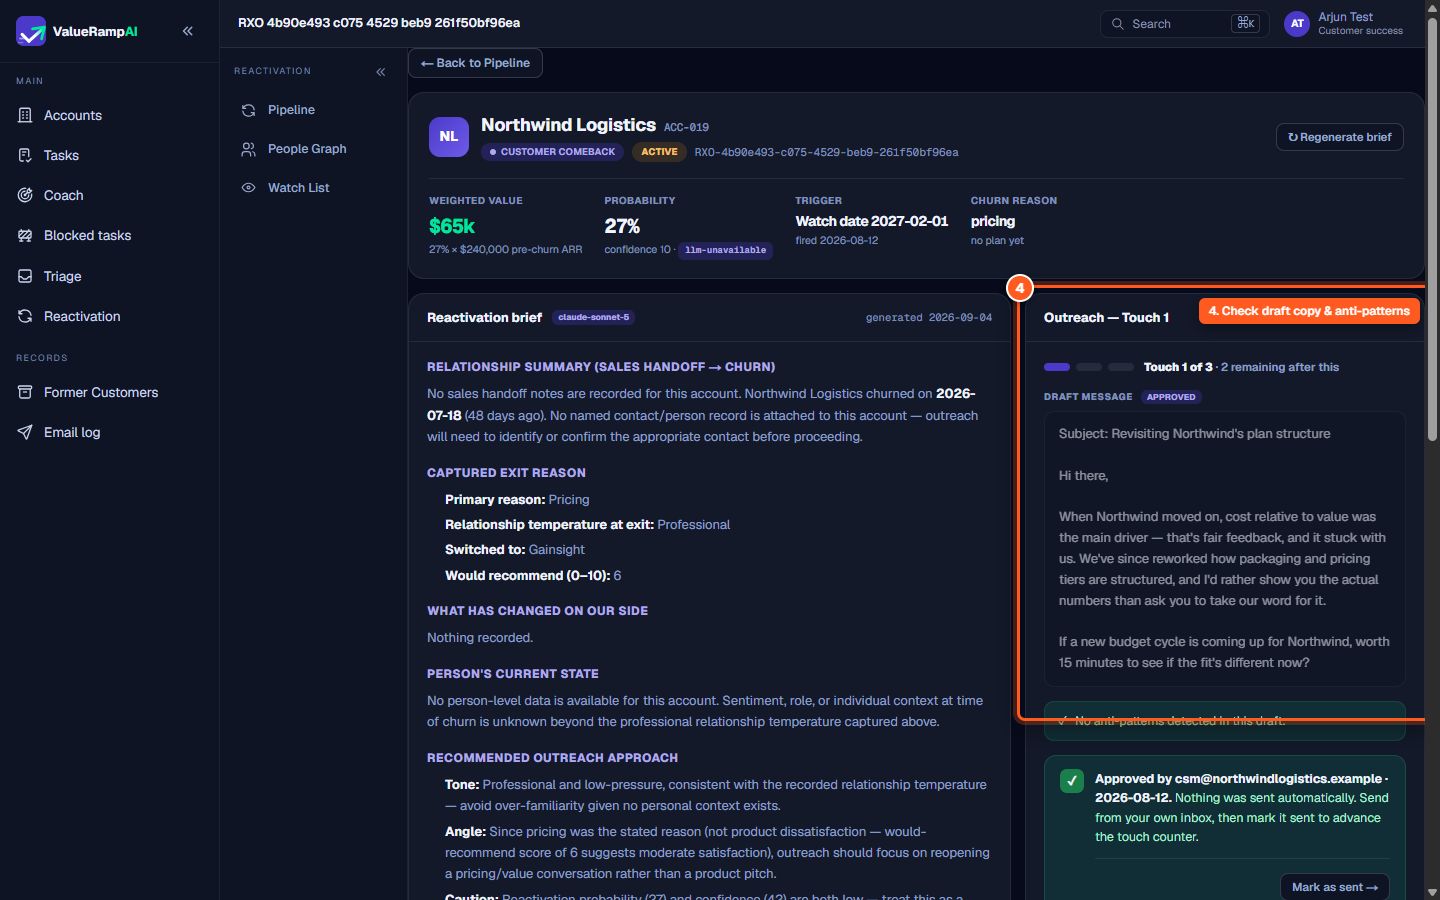Open Coach icon in sidebar
This screenshot has width=1440, height=900.
pyautogui.click(x=25, y=195)
